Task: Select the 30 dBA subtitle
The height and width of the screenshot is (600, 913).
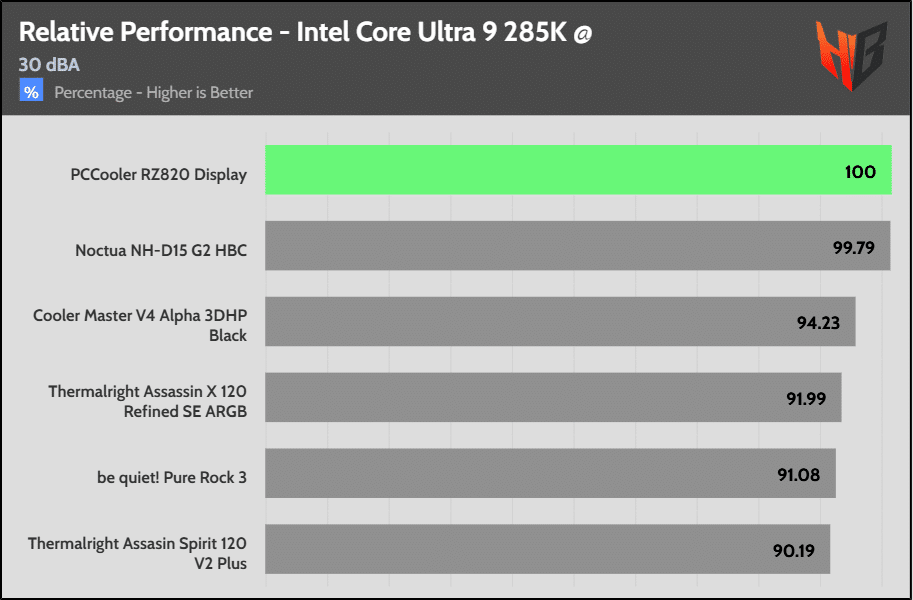Action: (x=49, y=65)
